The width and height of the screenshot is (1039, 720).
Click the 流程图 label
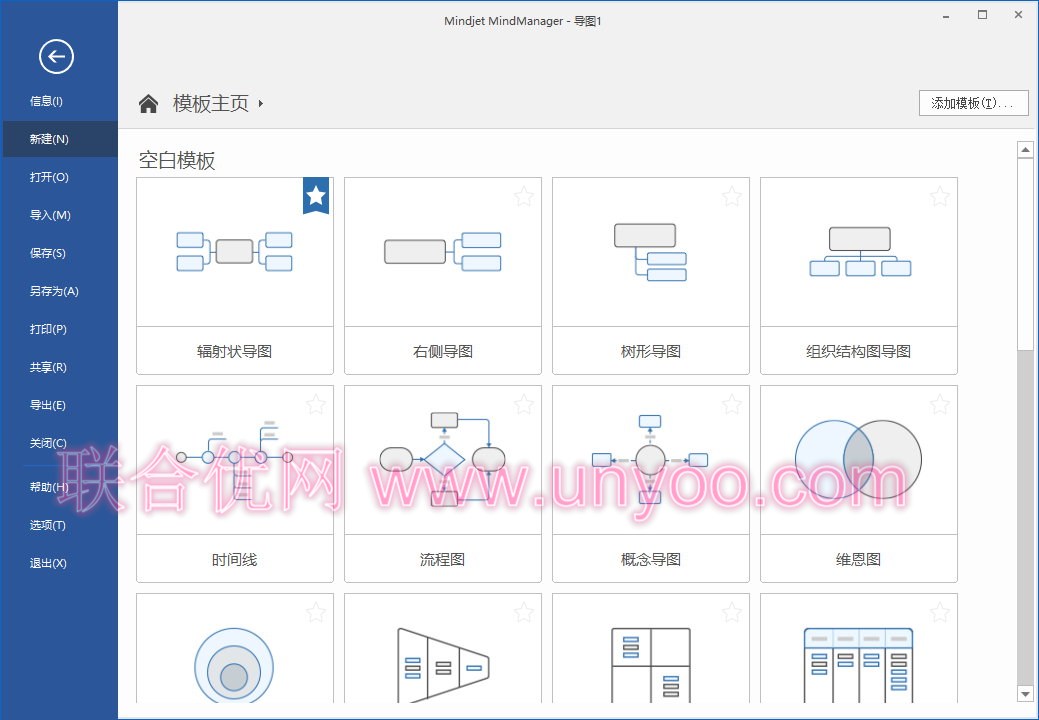[x=443, y=560]
